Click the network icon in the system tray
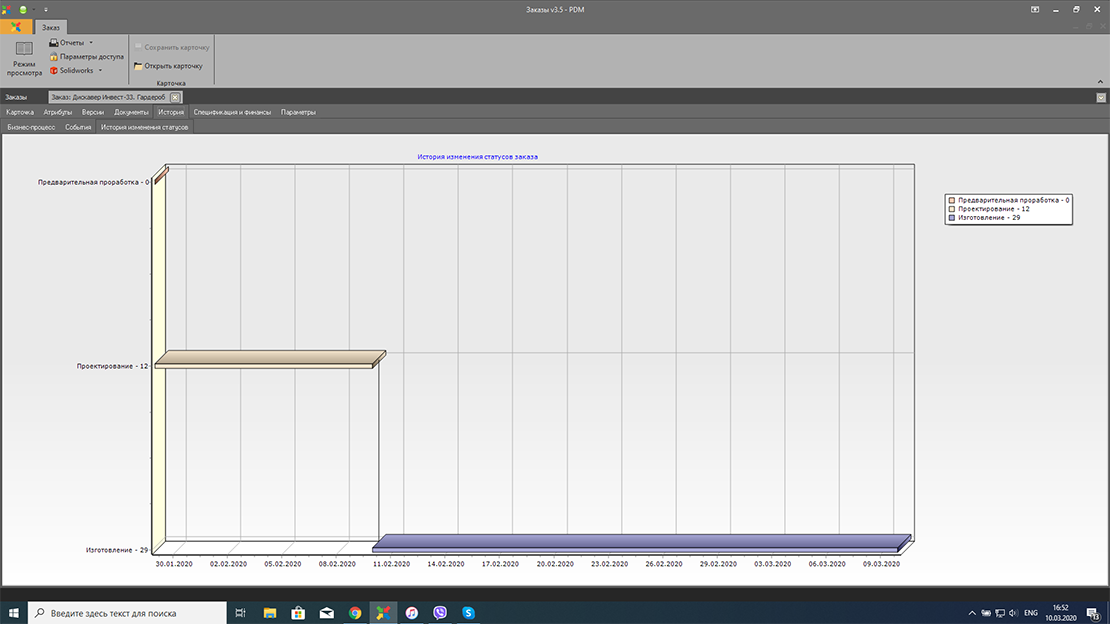The image size is (1110, 624). 1000,613
